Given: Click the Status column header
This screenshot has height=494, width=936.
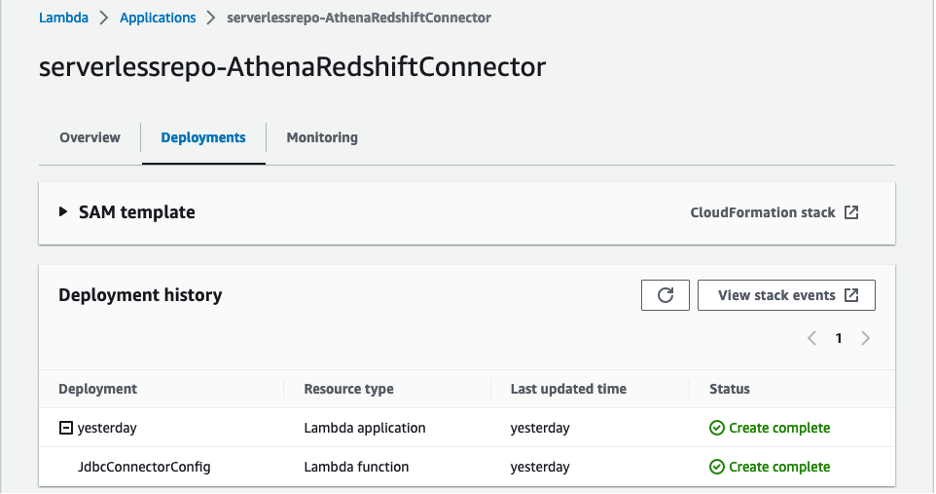Looking at the screenshot, I should [x=729, y=389].
